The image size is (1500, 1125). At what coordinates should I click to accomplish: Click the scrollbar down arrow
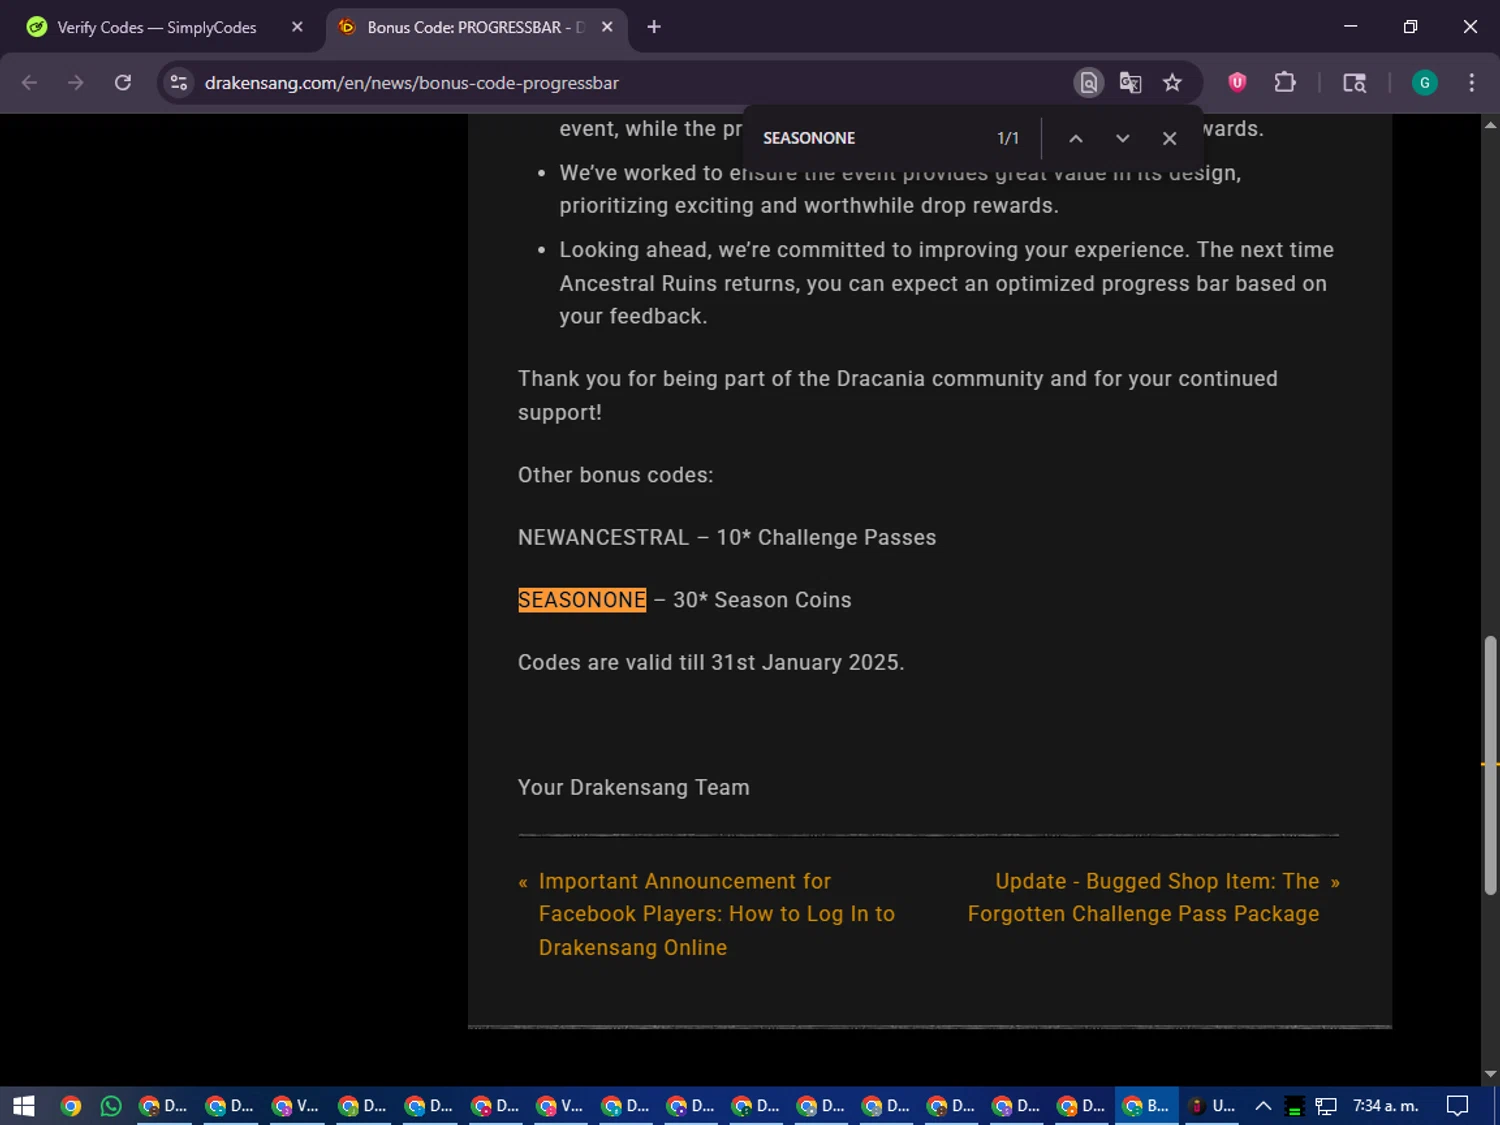pyautogui.click(x=1490, y=1074)
